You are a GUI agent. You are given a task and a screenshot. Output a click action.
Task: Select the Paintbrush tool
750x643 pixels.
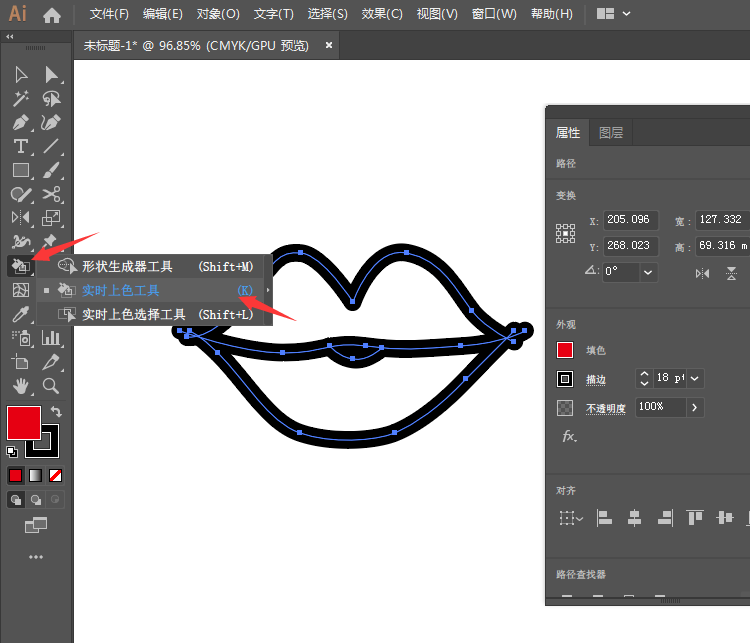pyautogui.click(x=51, y=170)
